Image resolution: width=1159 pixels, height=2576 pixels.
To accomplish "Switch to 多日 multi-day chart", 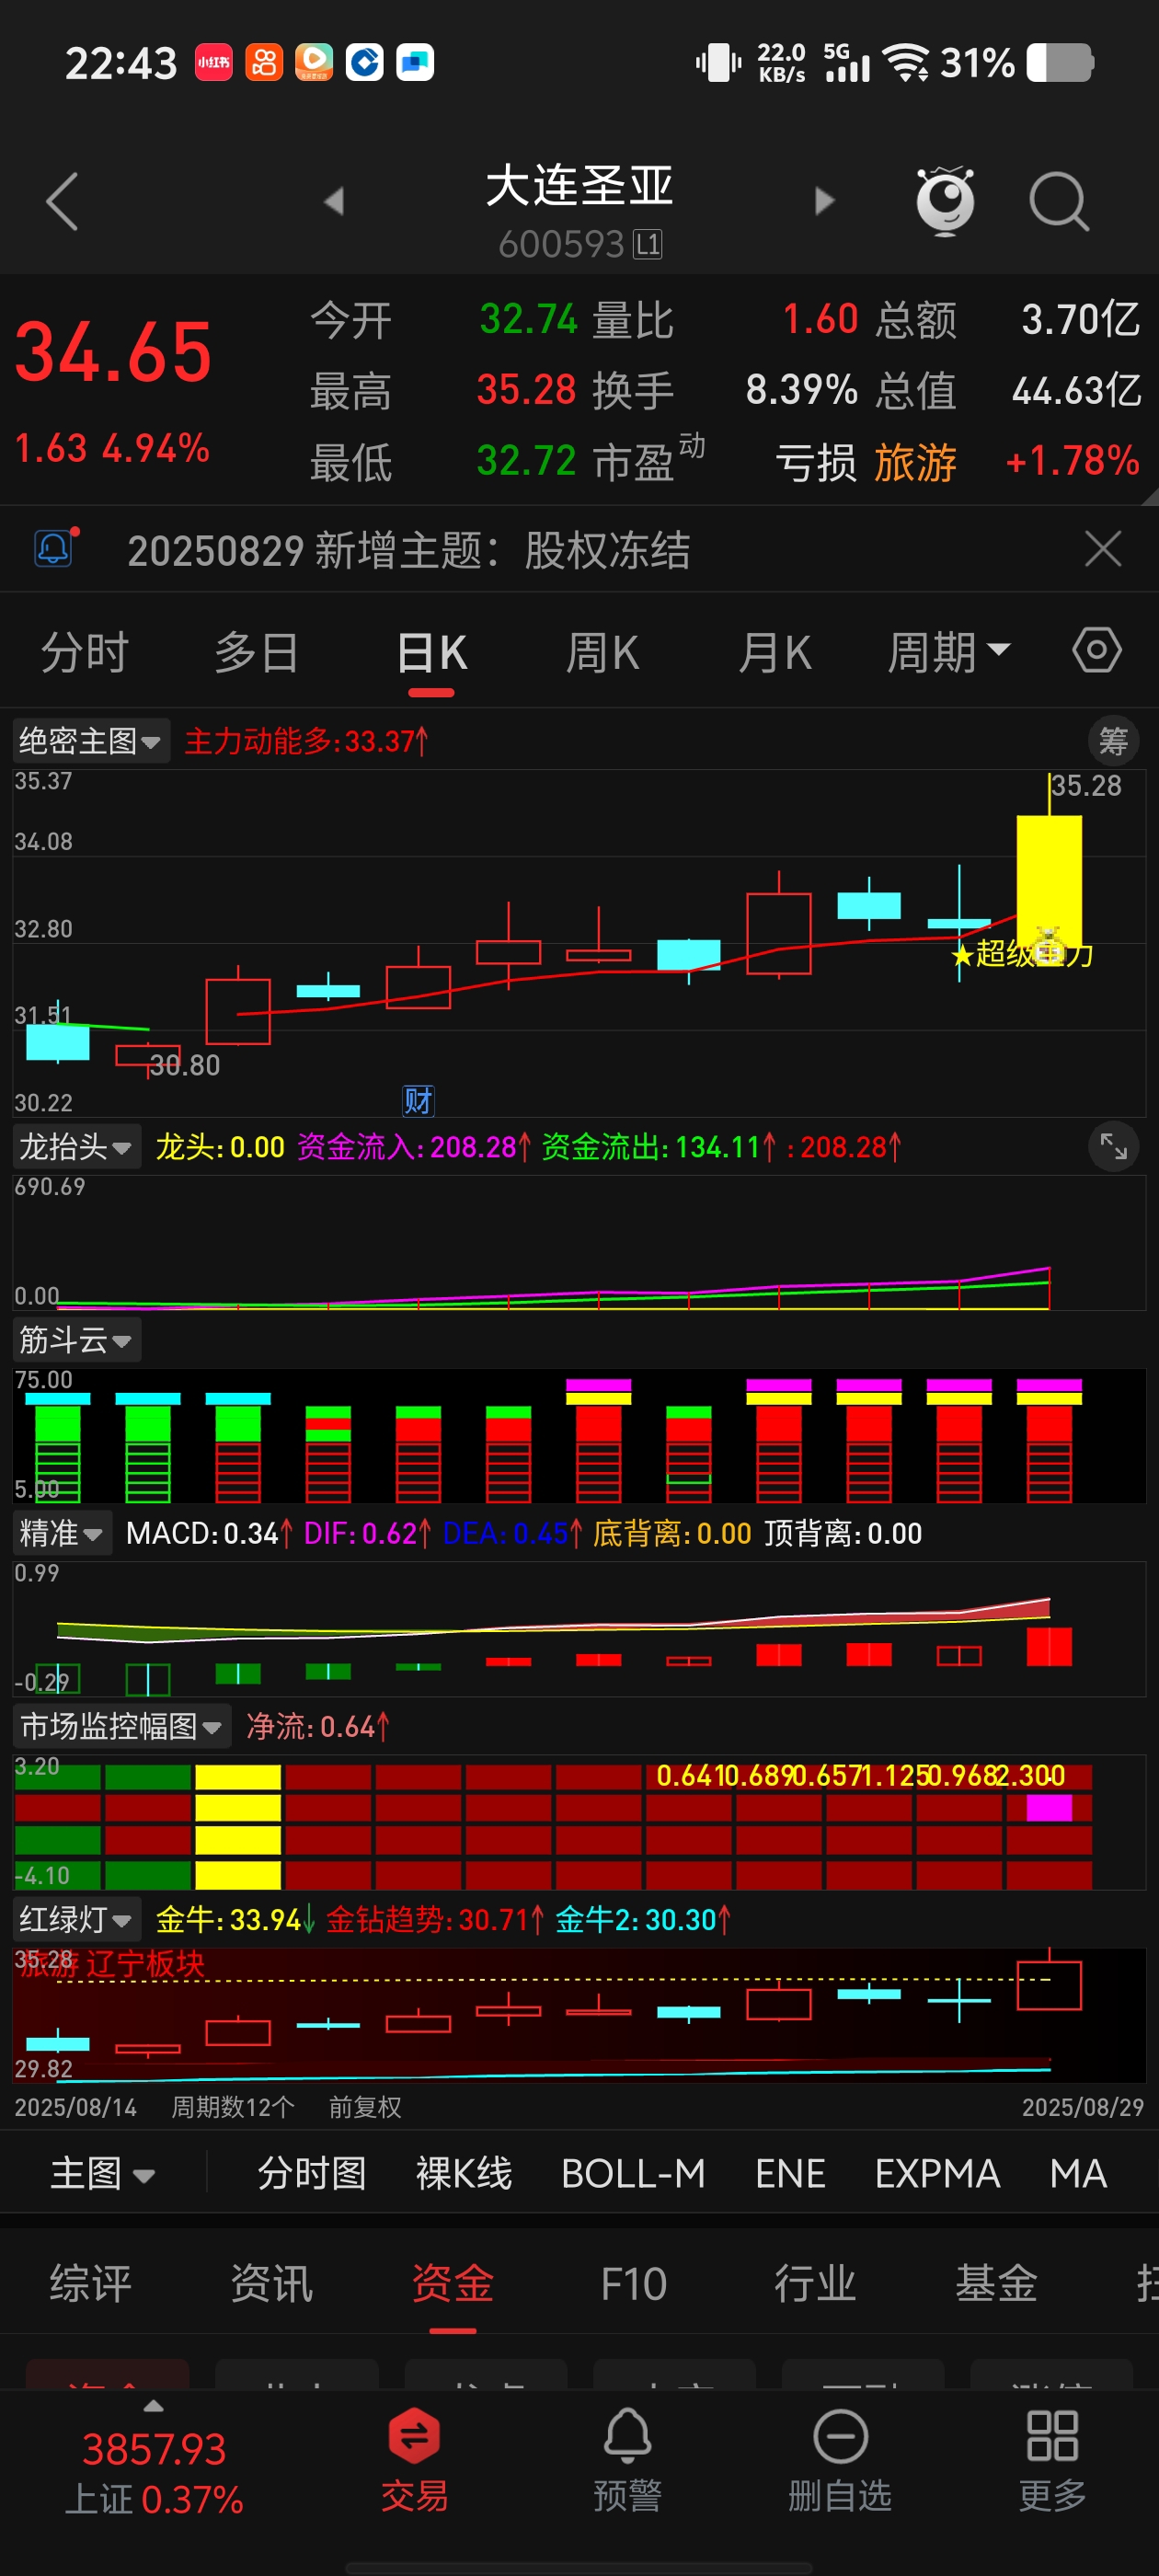I will (257, 653).
